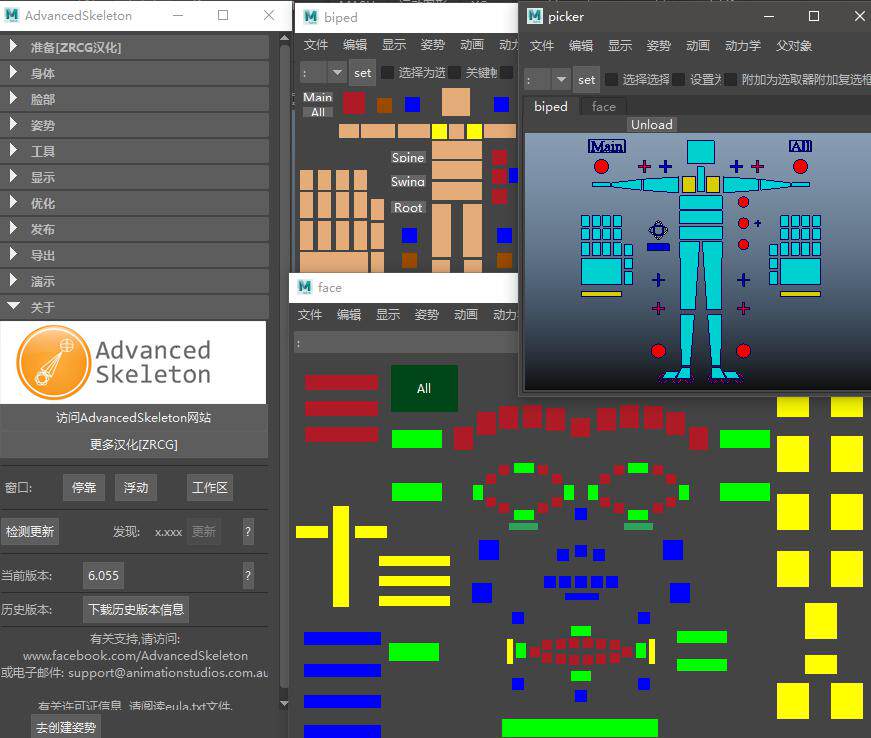The width and height of the screenshot is (871, 738).
Task: Click the scroll-down arrow of AdvancedSkeleton panel
Action: (x=284, y=704)
